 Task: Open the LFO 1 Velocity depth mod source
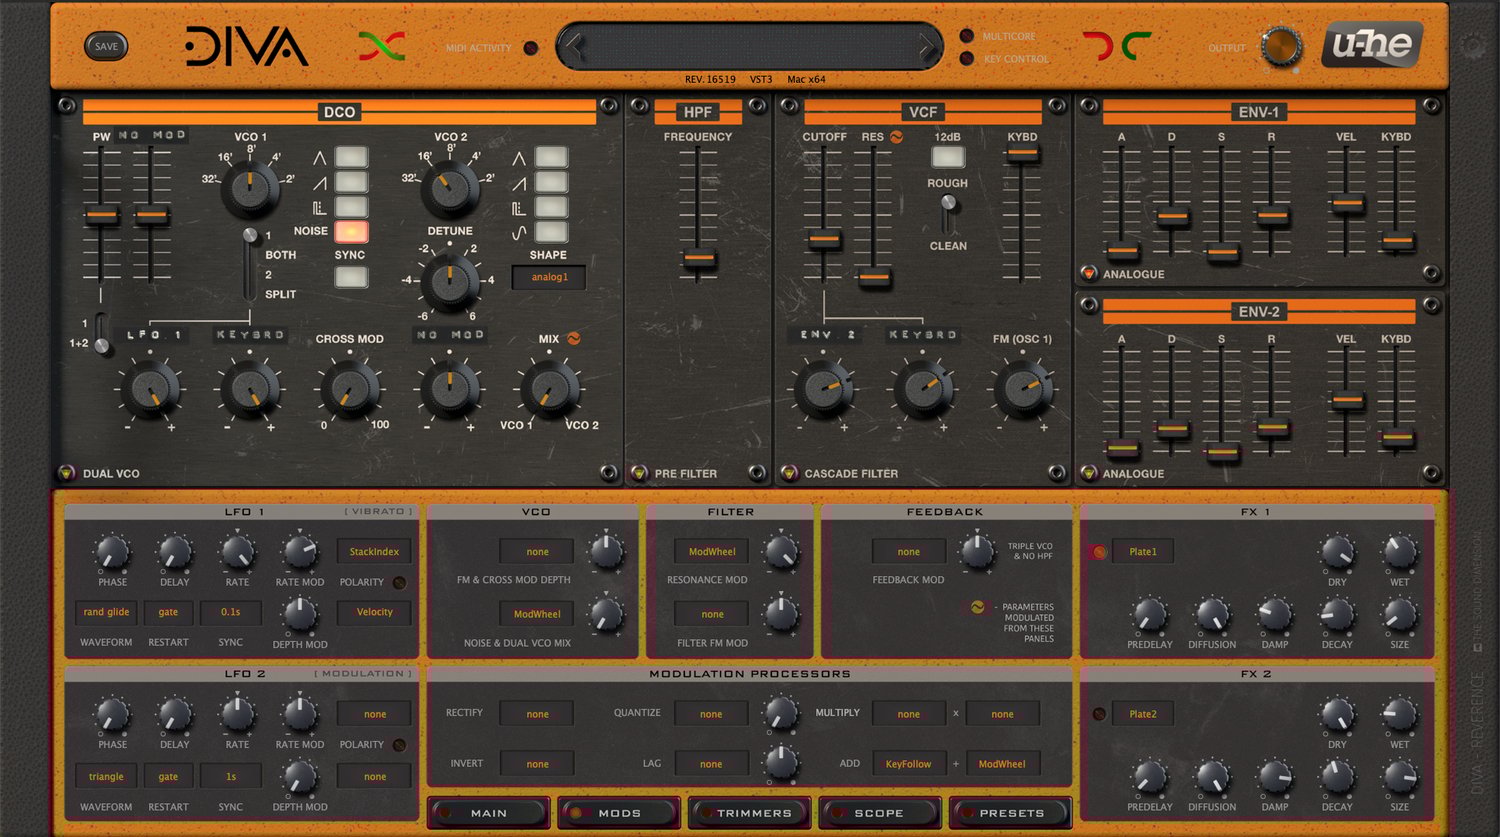pos(375,612)
